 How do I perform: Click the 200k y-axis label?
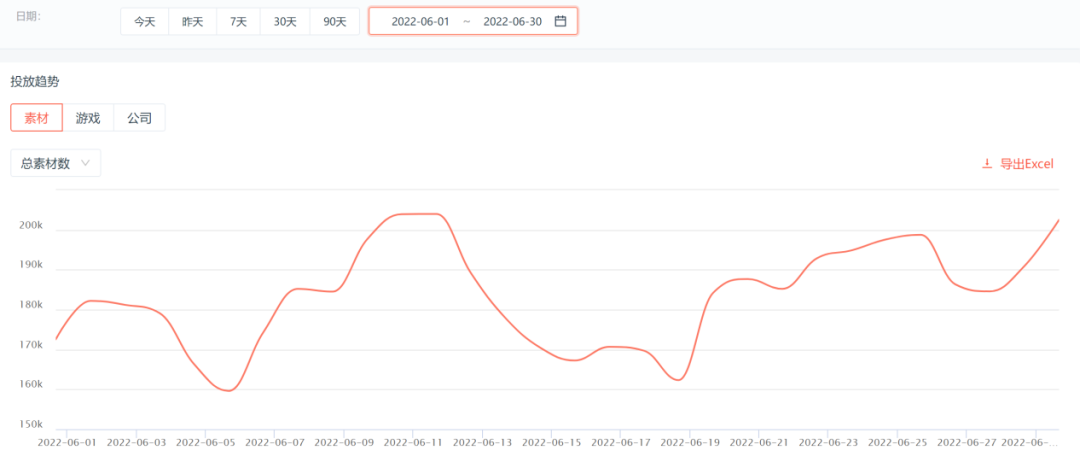point(32,225)
